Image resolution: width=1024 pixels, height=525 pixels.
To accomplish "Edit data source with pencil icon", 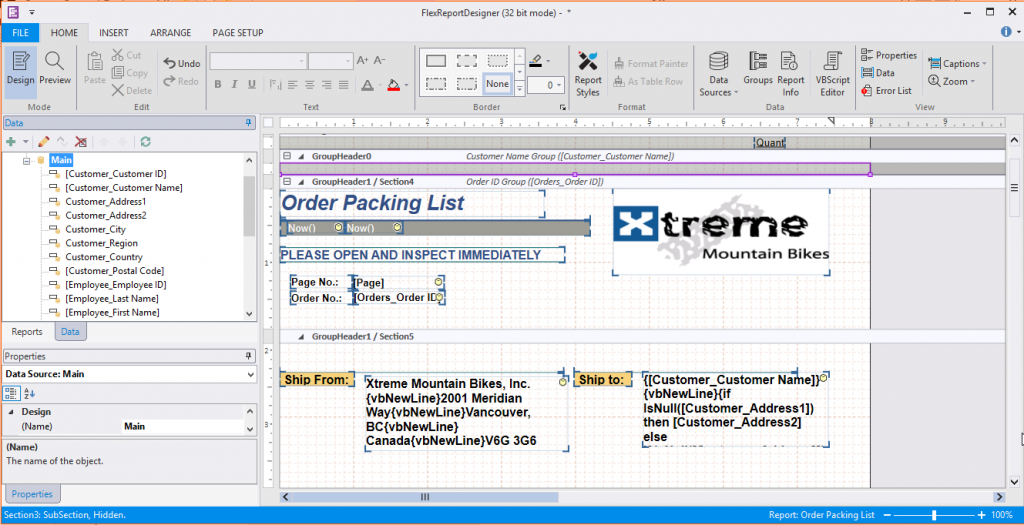I will 44,141.
